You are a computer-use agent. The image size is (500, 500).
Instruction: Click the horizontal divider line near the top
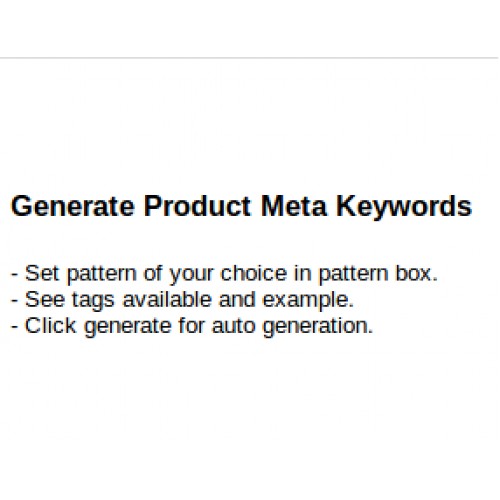tap(249, 58)
